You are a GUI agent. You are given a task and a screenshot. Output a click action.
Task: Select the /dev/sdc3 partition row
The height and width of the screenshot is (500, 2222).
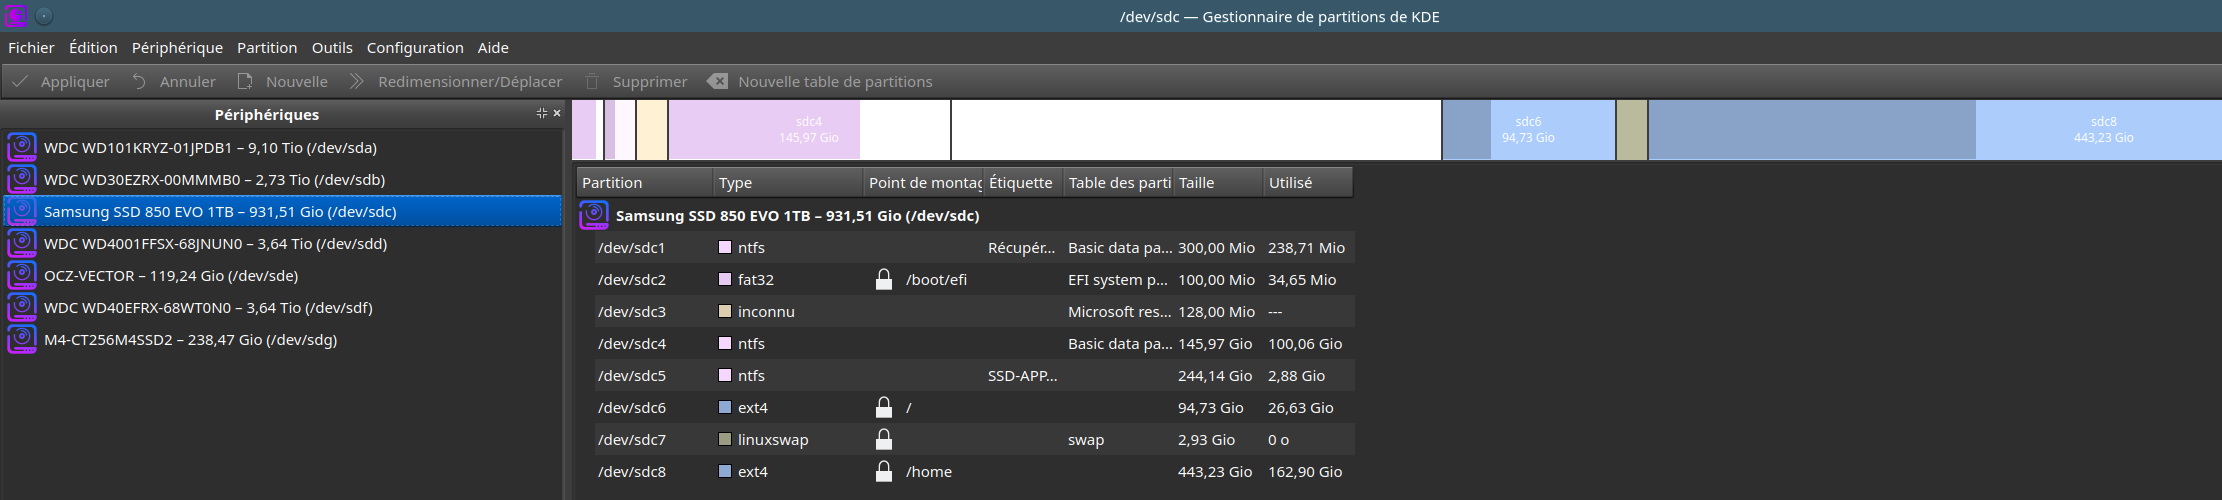pos(975,311)
